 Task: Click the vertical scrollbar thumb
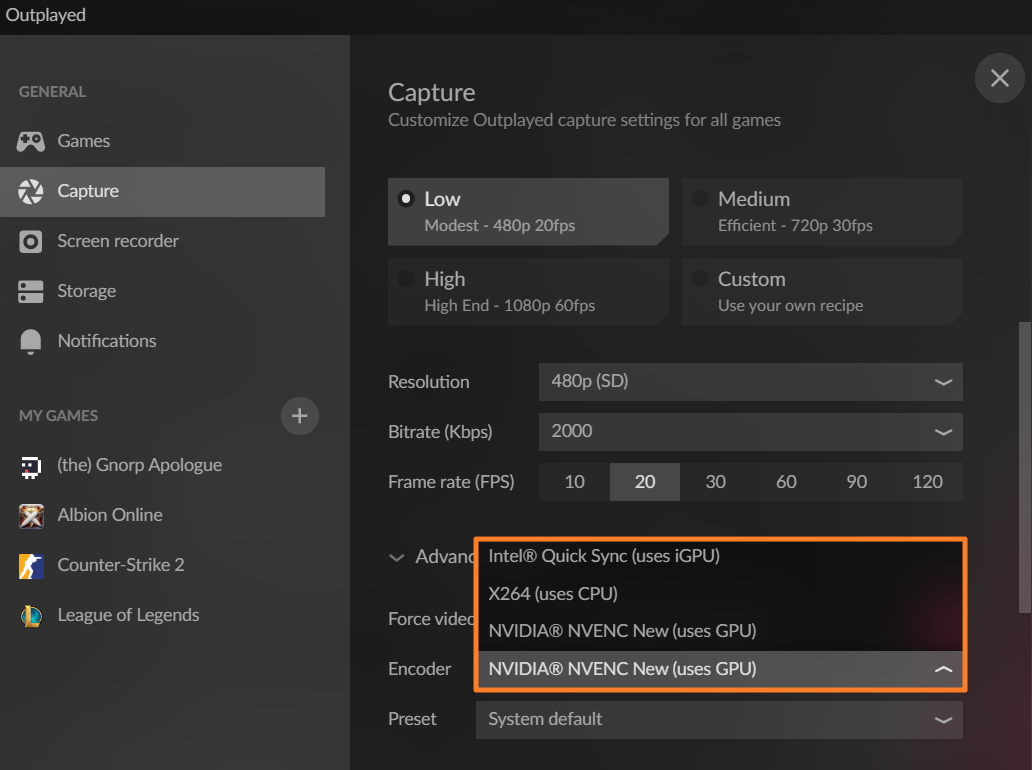pos(1025,467)
